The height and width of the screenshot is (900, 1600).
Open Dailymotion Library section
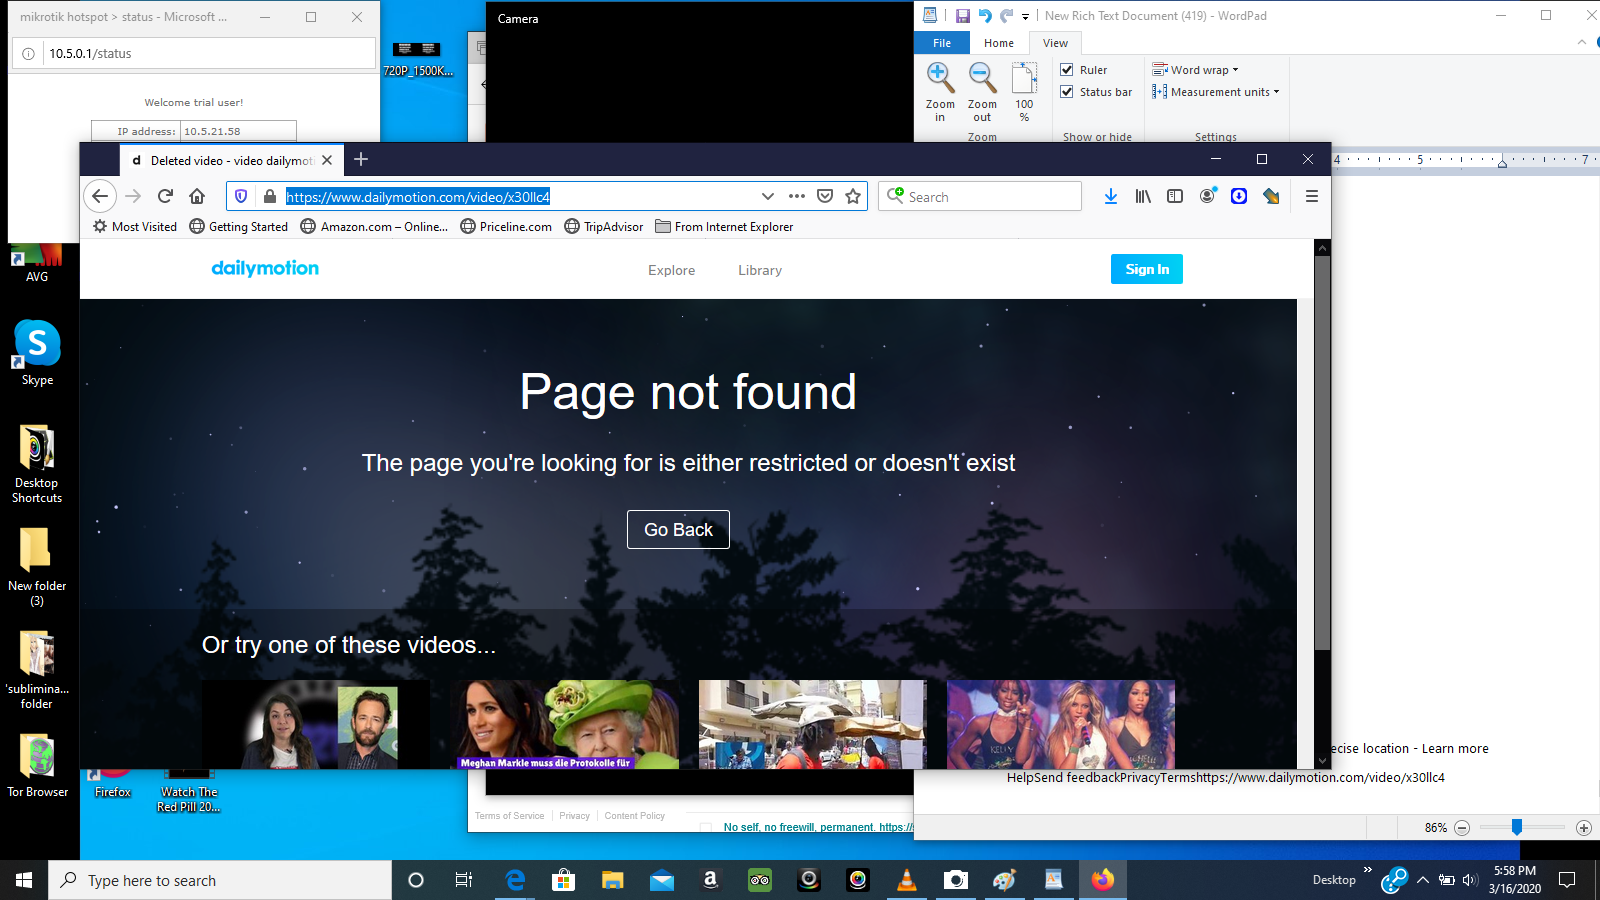pyautogui.click(x=760, y=270)
